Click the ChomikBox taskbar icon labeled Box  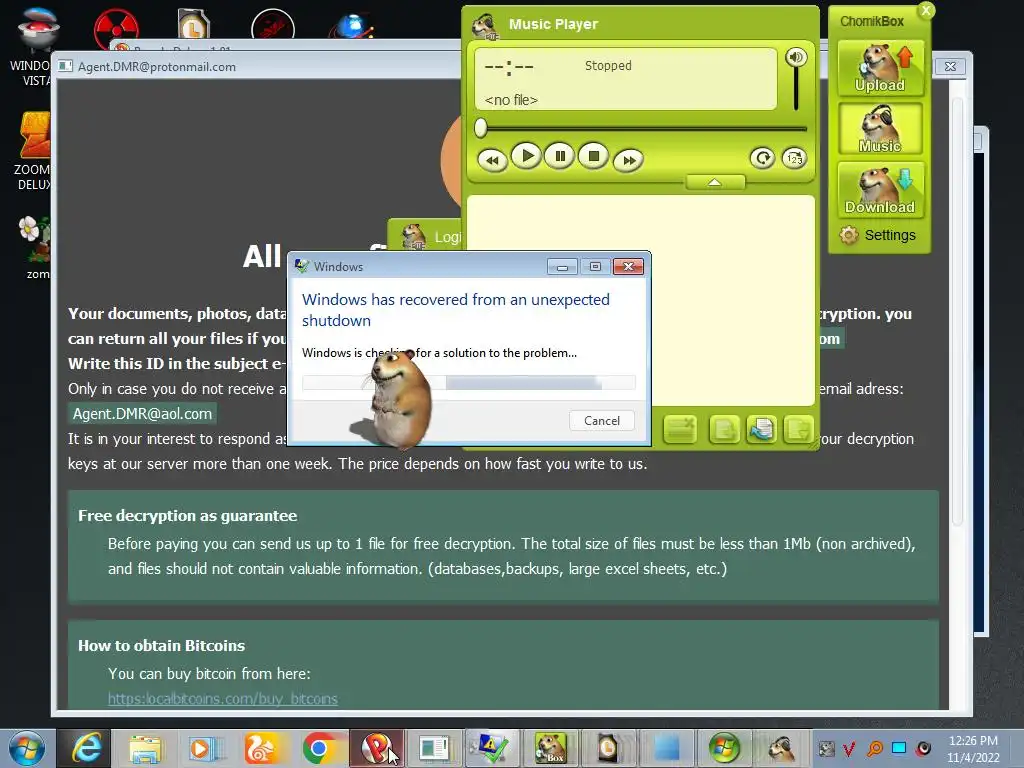[x=550, y=748]
